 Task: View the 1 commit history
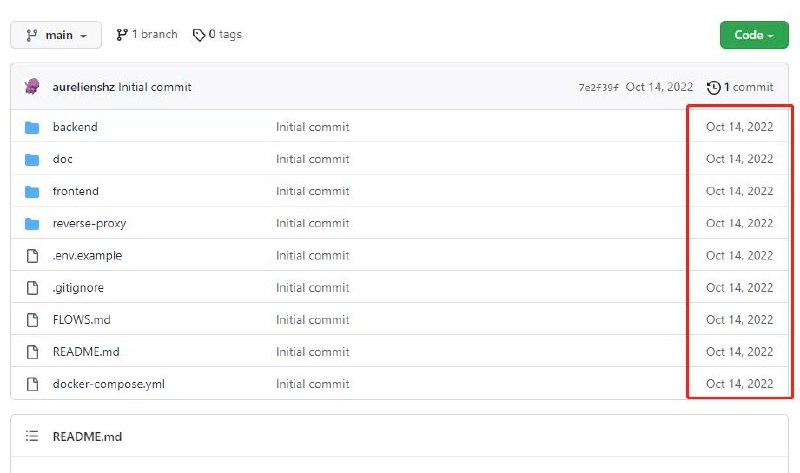pos(740,87)
